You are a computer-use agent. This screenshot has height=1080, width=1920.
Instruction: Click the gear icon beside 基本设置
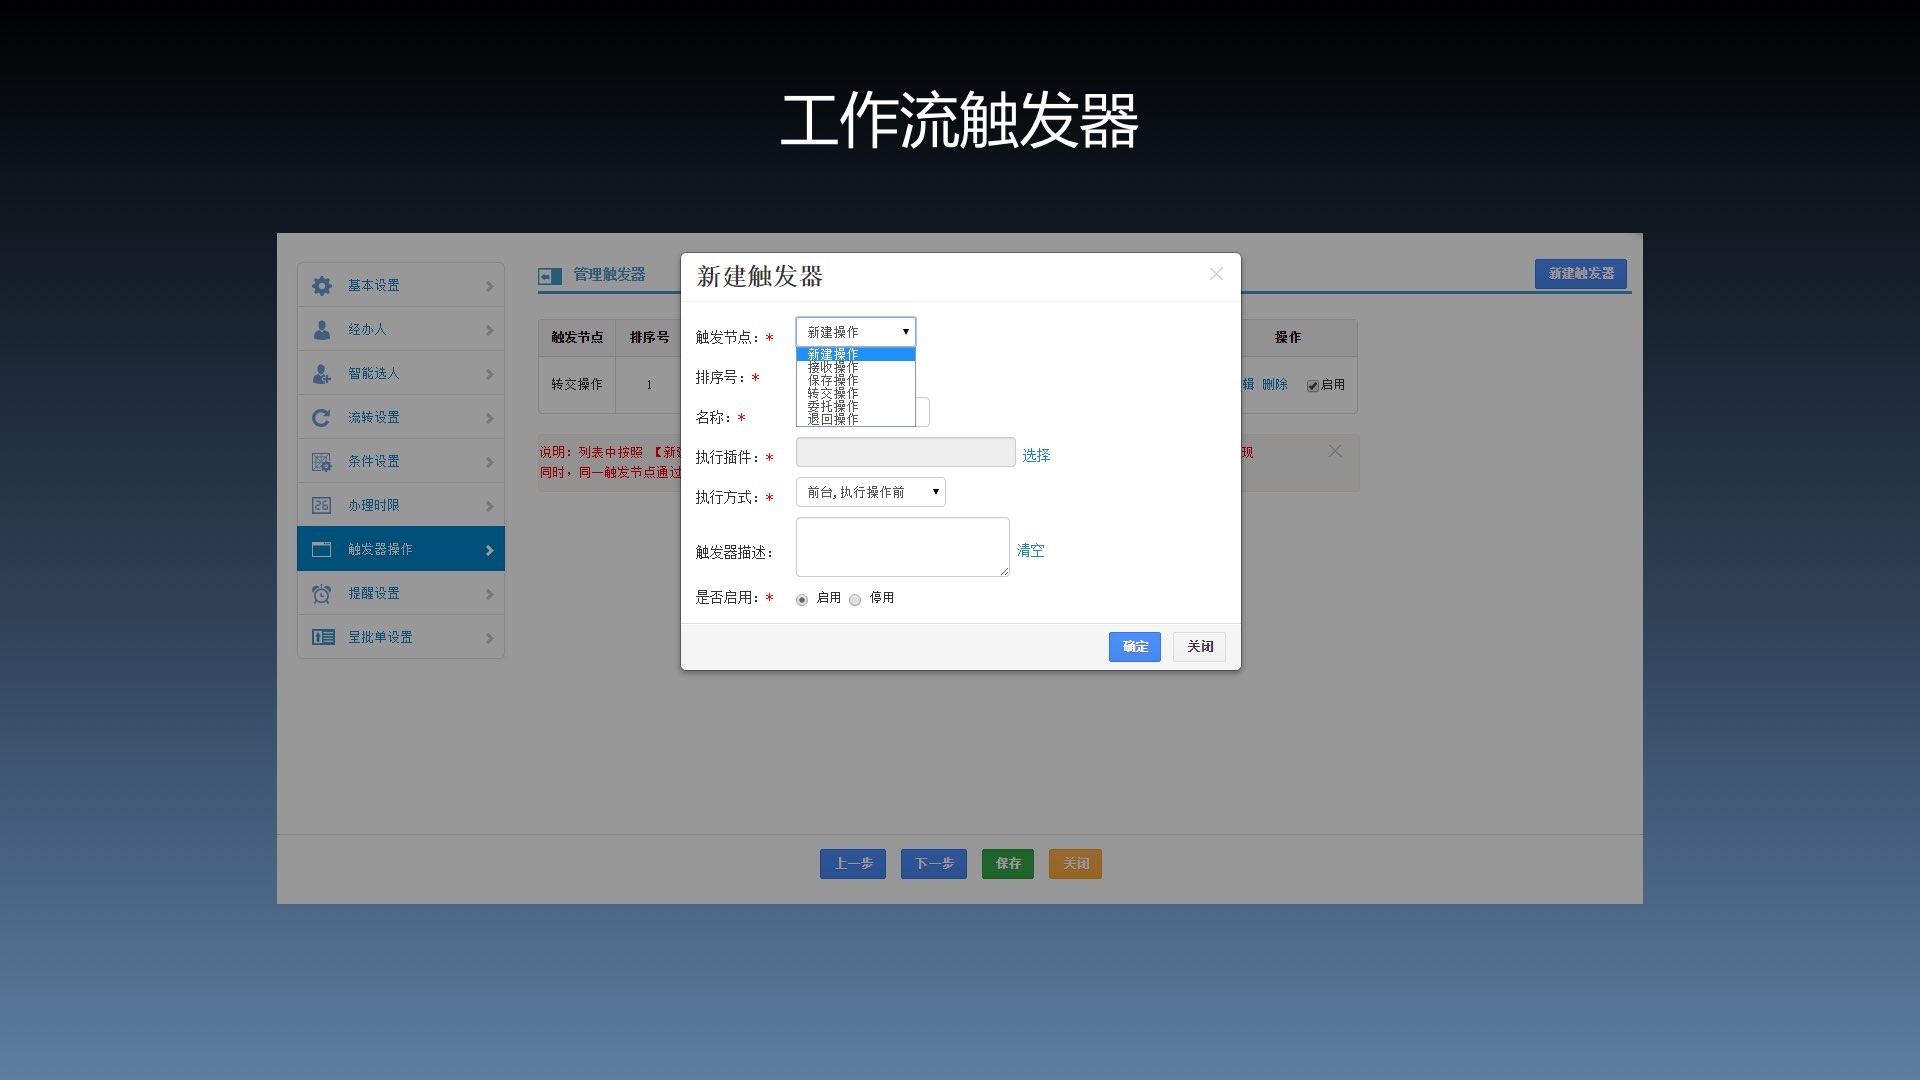click(321, 286)
